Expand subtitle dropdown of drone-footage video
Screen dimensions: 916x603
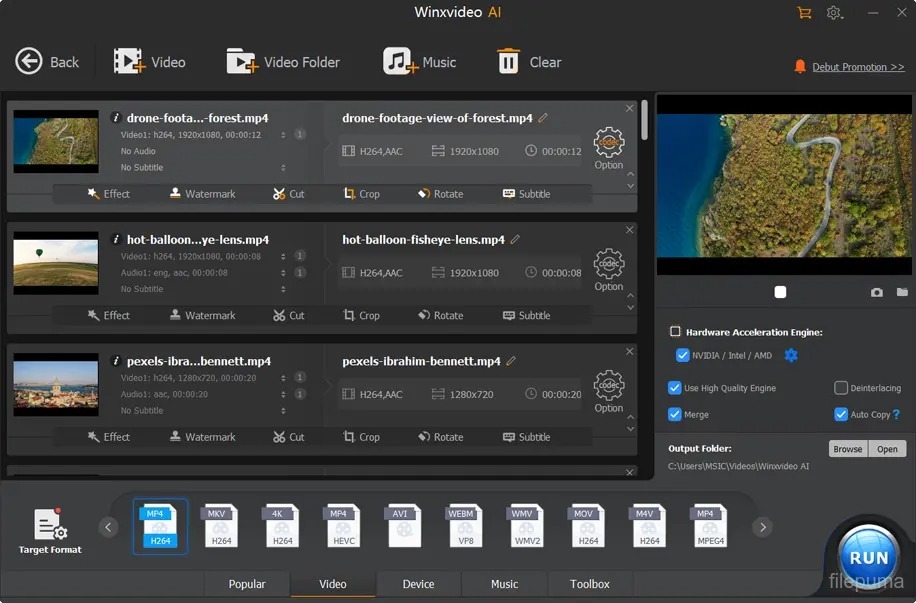(x=283, y=168)
